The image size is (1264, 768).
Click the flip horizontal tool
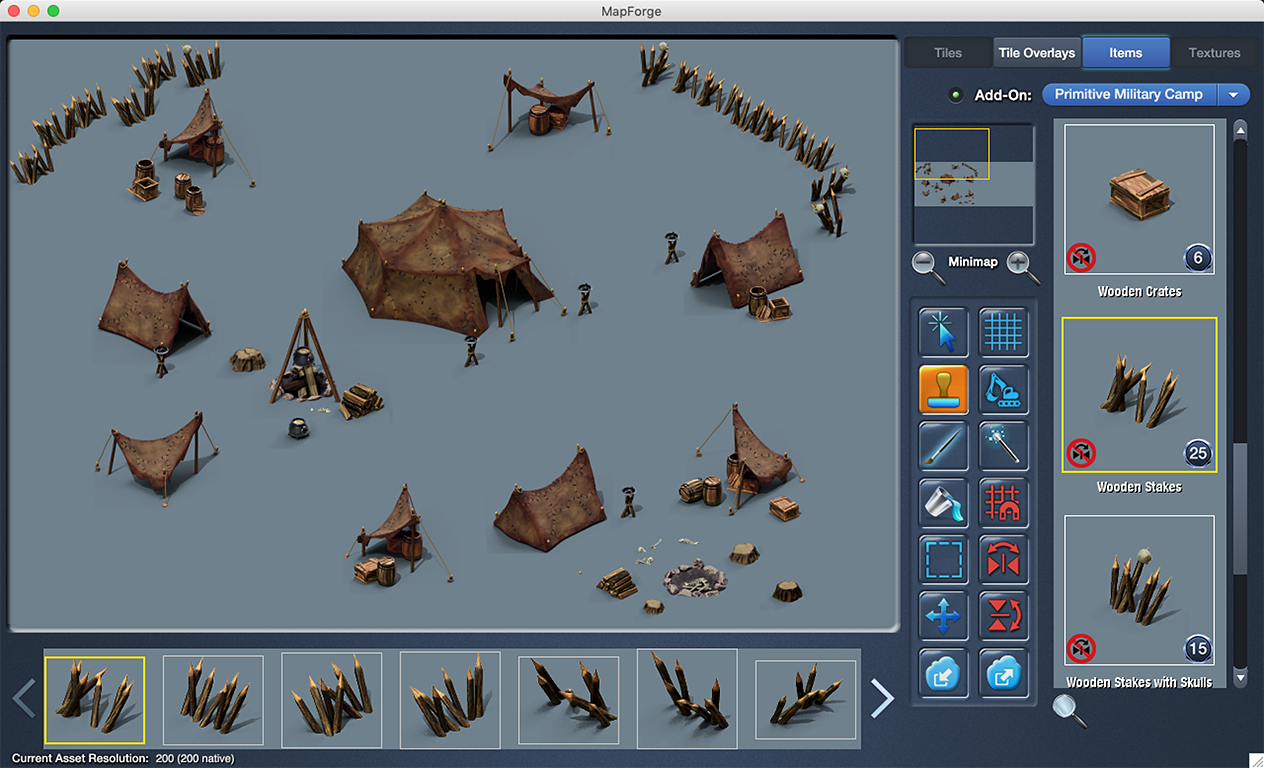tap(1003, 560)
